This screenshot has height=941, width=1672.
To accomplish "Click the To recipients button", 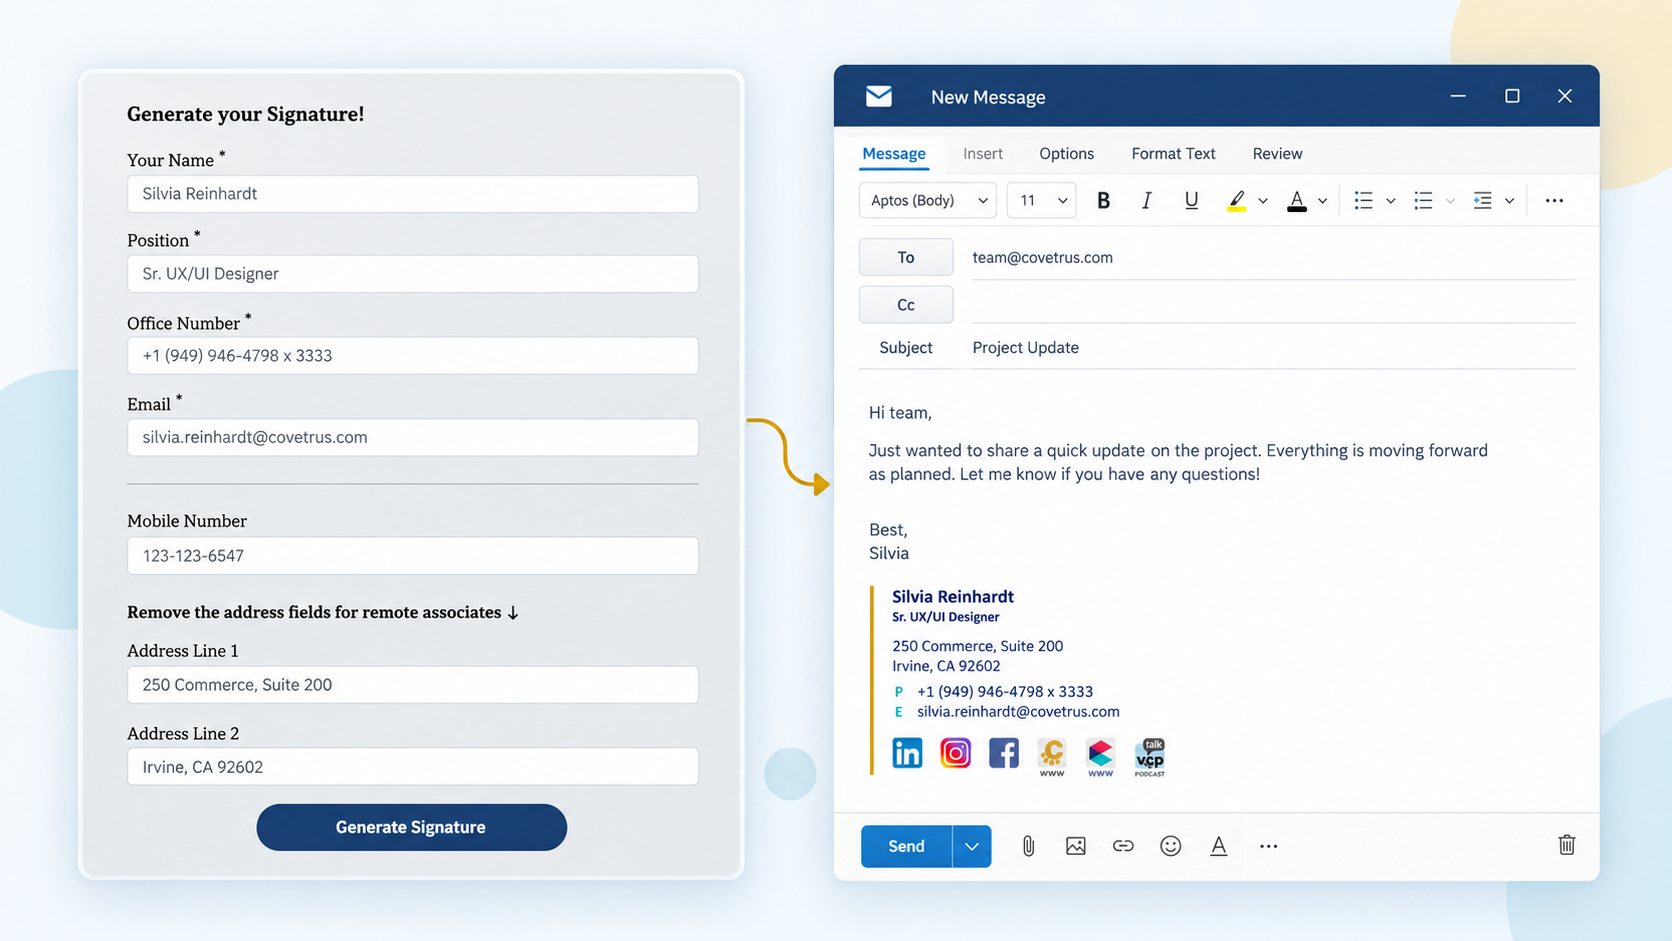I will [906, 257].
